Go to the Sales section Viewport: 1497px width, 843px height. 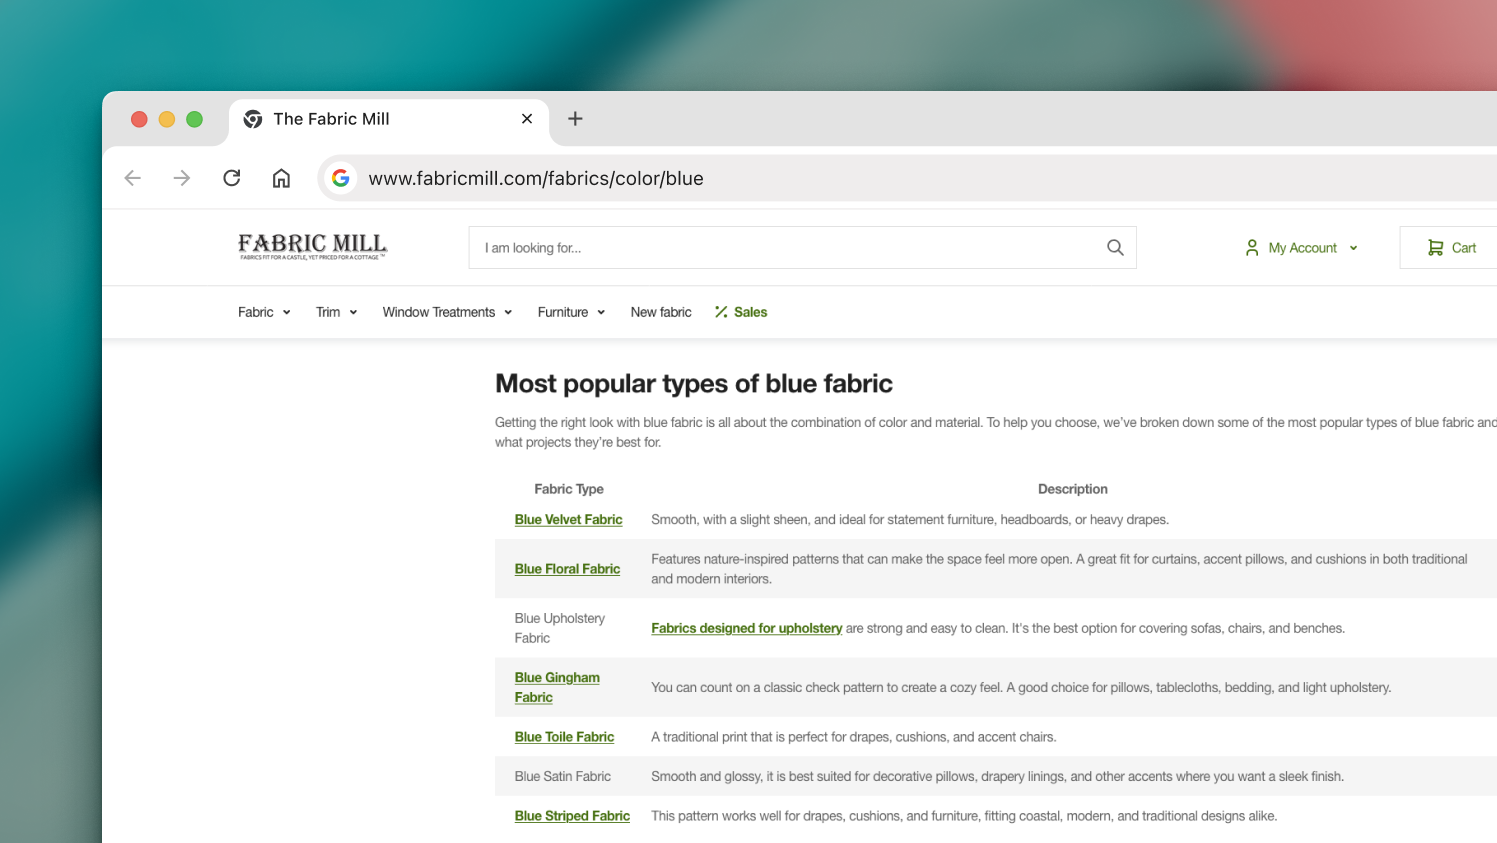(741, 312)
